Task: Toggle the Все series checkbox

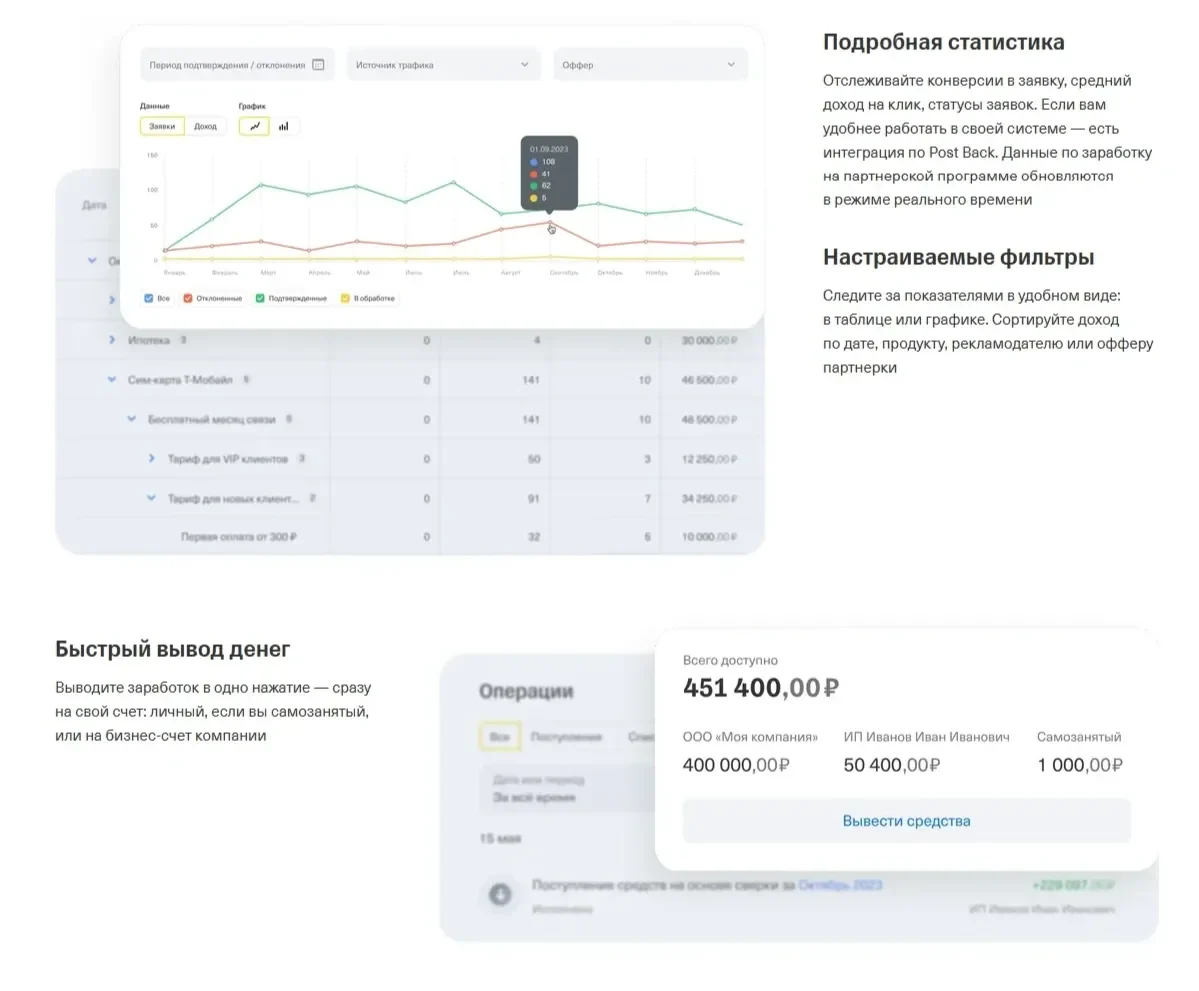Action: click(148, 298)
